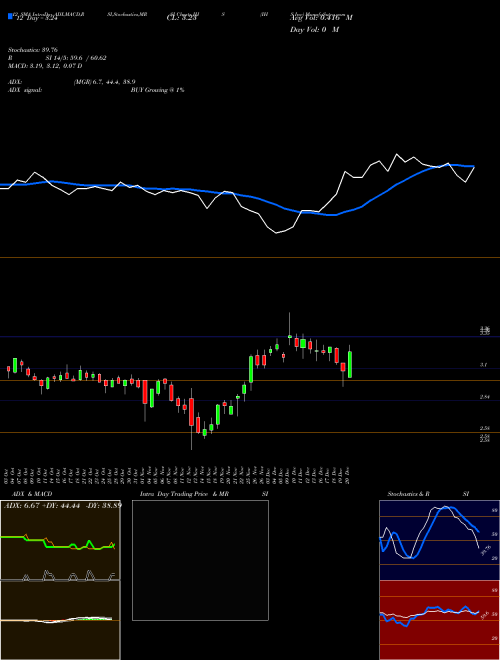Click the 'ADX & MACD' panel title

[x=32, y=494]
